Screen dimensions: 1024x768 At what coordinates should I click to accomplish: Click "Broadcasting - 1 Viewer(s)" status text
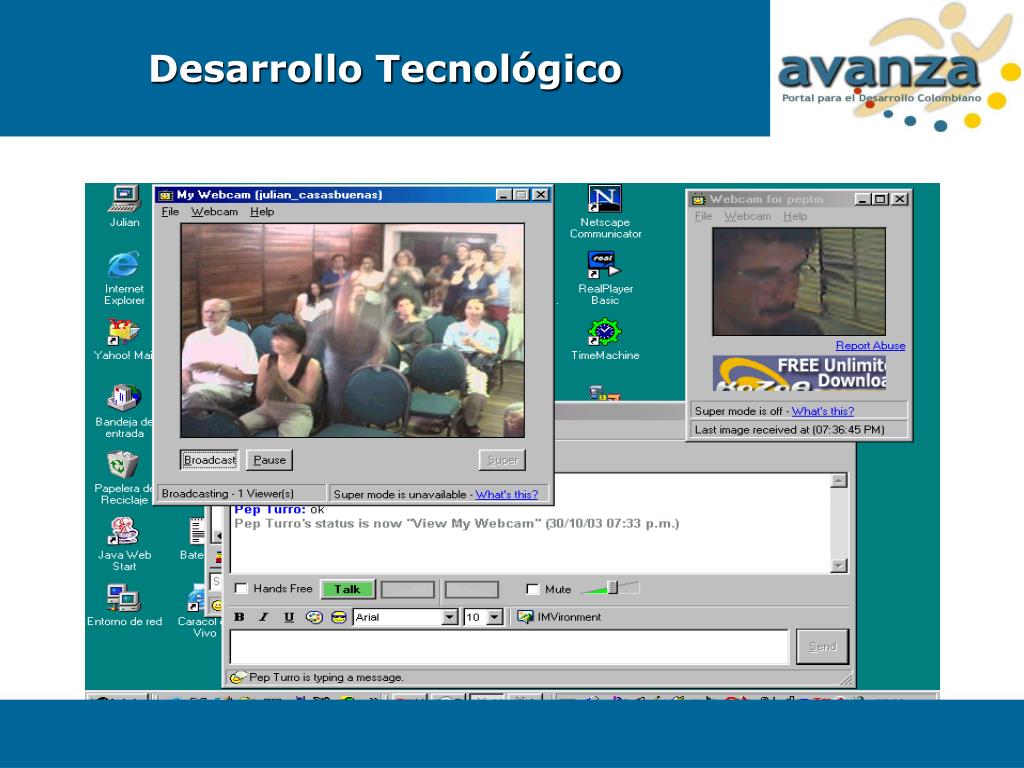pyautogui.click(x=227, y=494)
